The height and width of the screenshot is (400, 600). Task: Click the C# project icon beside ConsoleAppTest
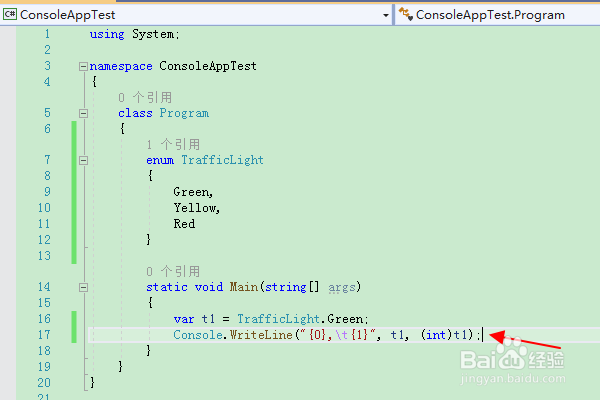click(10, 15)
